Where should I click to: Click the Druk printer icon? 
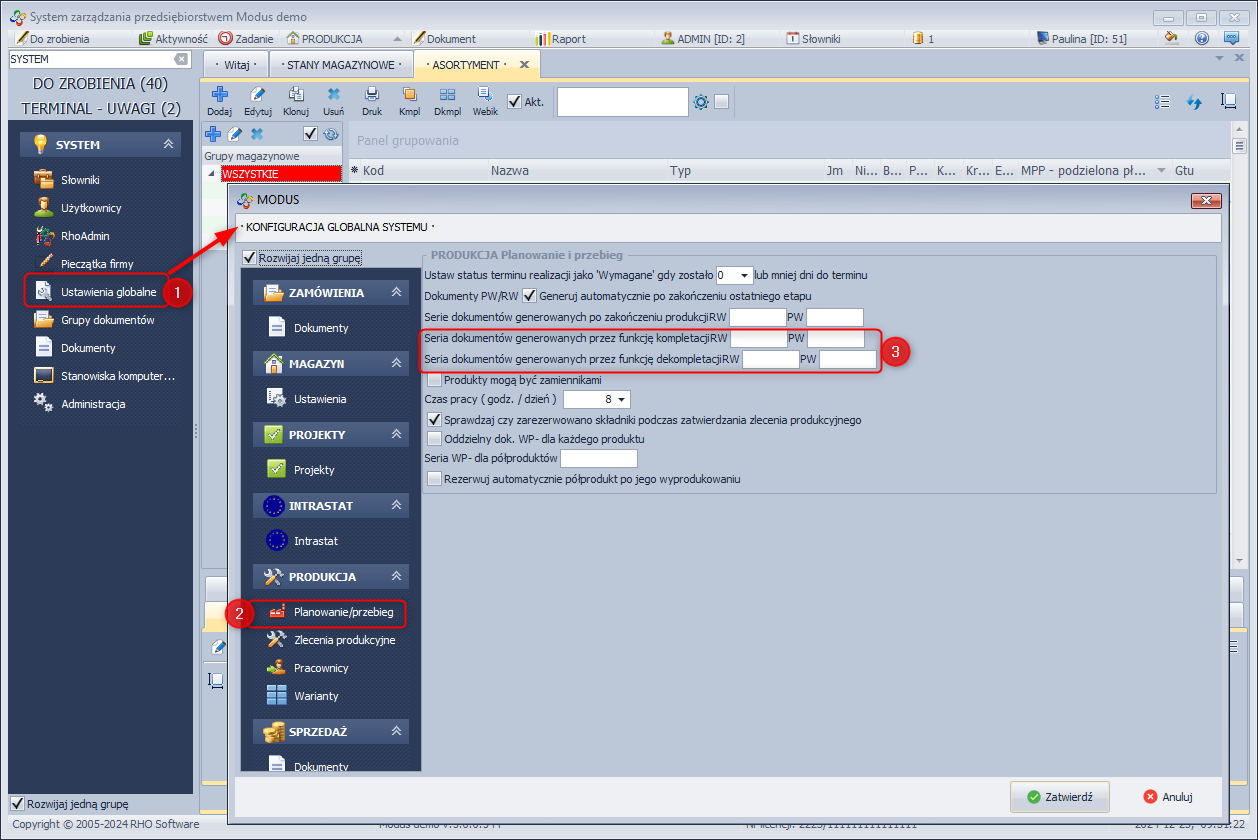click(x=372, y=96)
